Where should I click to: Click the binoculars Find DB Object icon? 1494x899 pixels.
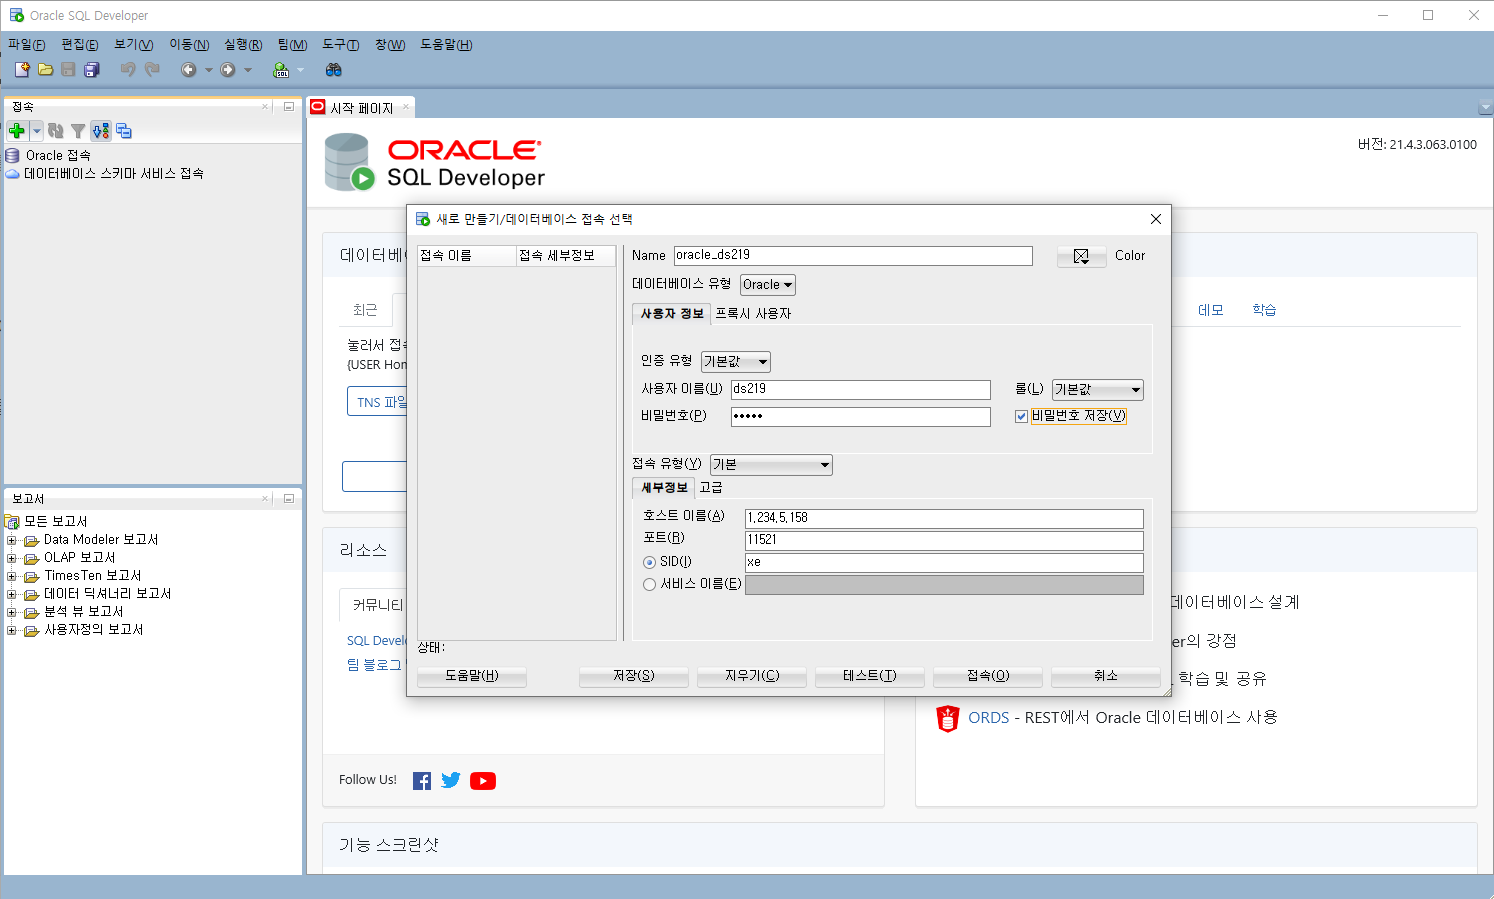334,69
